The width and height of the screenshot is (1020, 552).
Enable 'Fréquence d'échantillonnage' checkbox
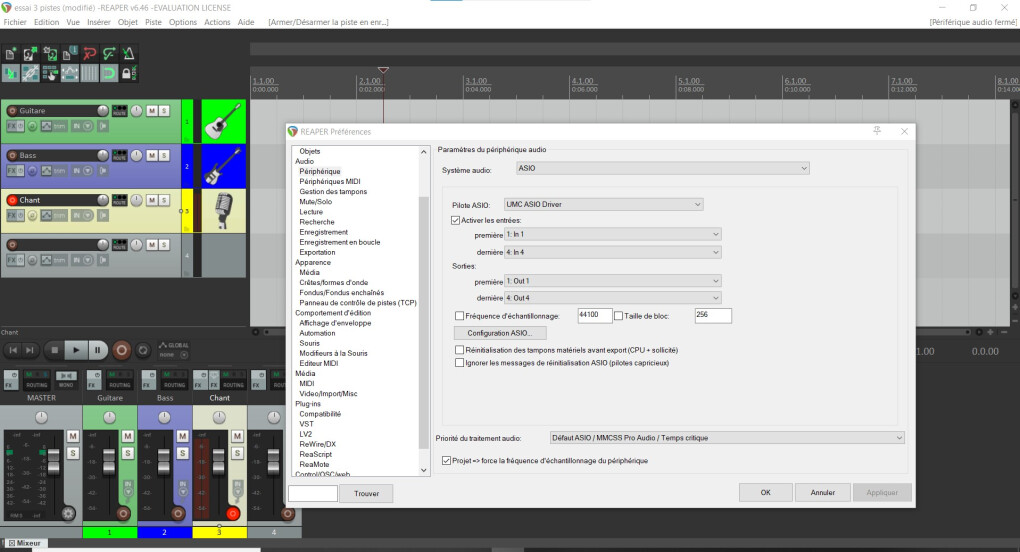click(x=459, y=316)
